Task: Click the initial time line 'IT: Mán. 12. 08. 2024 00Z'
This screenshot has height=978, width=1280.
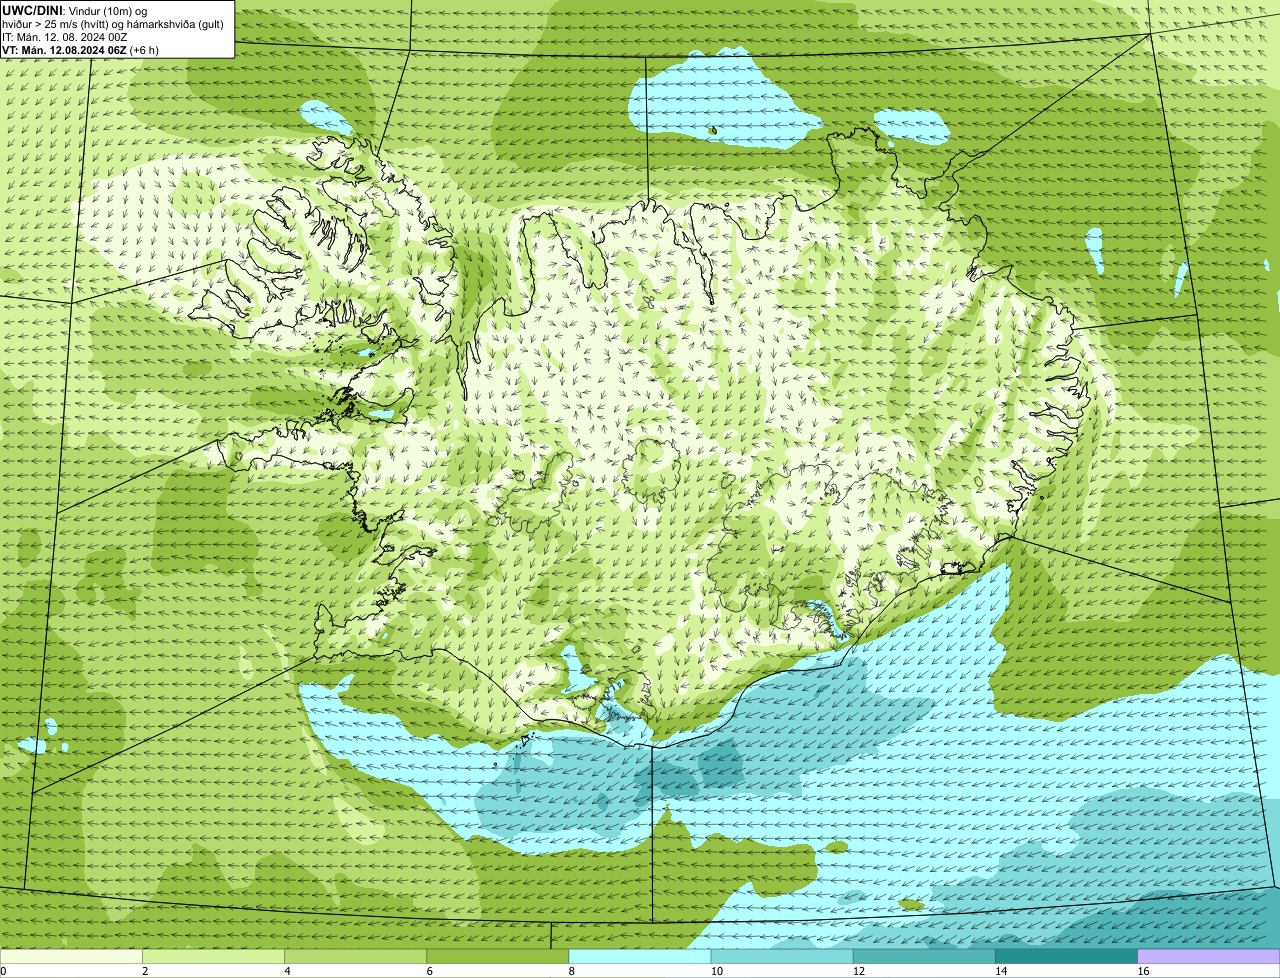Action: click(65, 37)
